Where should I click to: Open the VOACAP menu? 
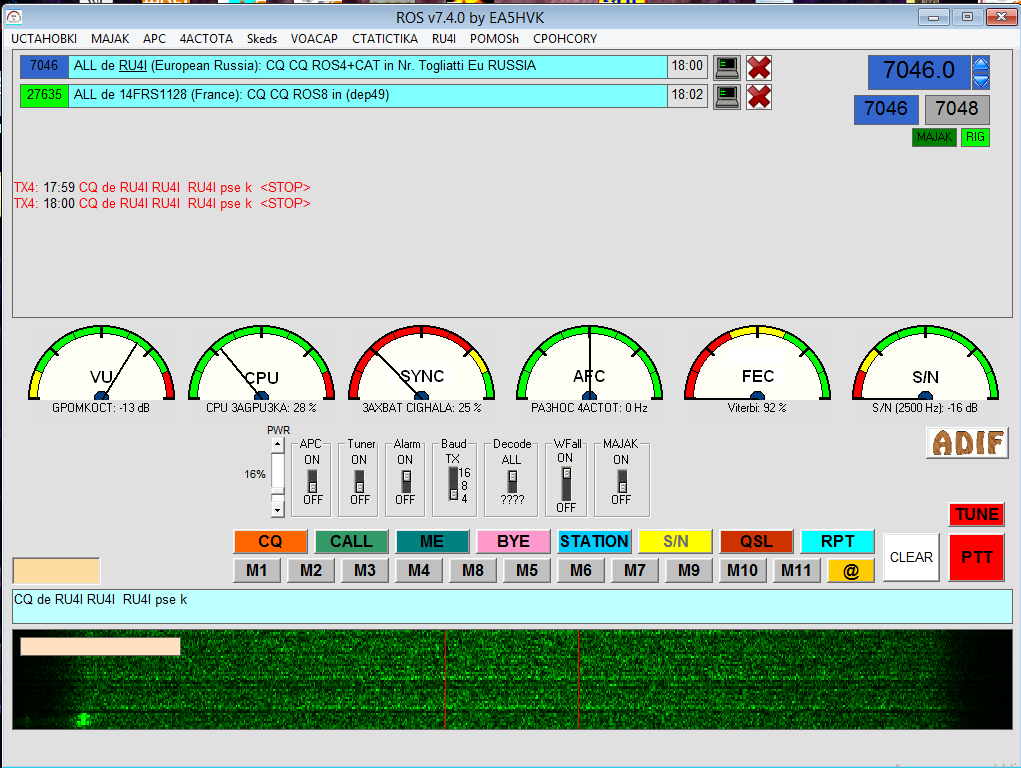click(x=314, y=39)
